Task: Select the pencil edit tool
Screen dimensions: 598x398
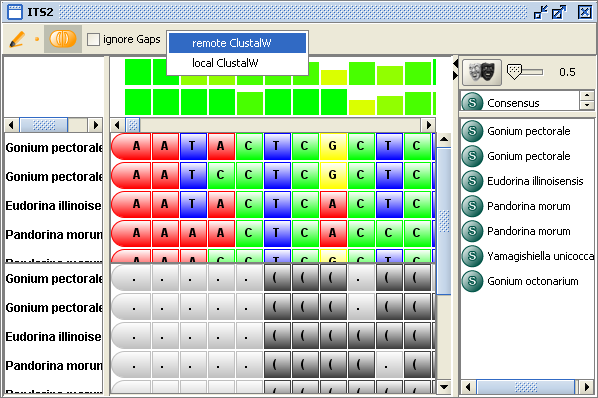Action: (17, 39)
